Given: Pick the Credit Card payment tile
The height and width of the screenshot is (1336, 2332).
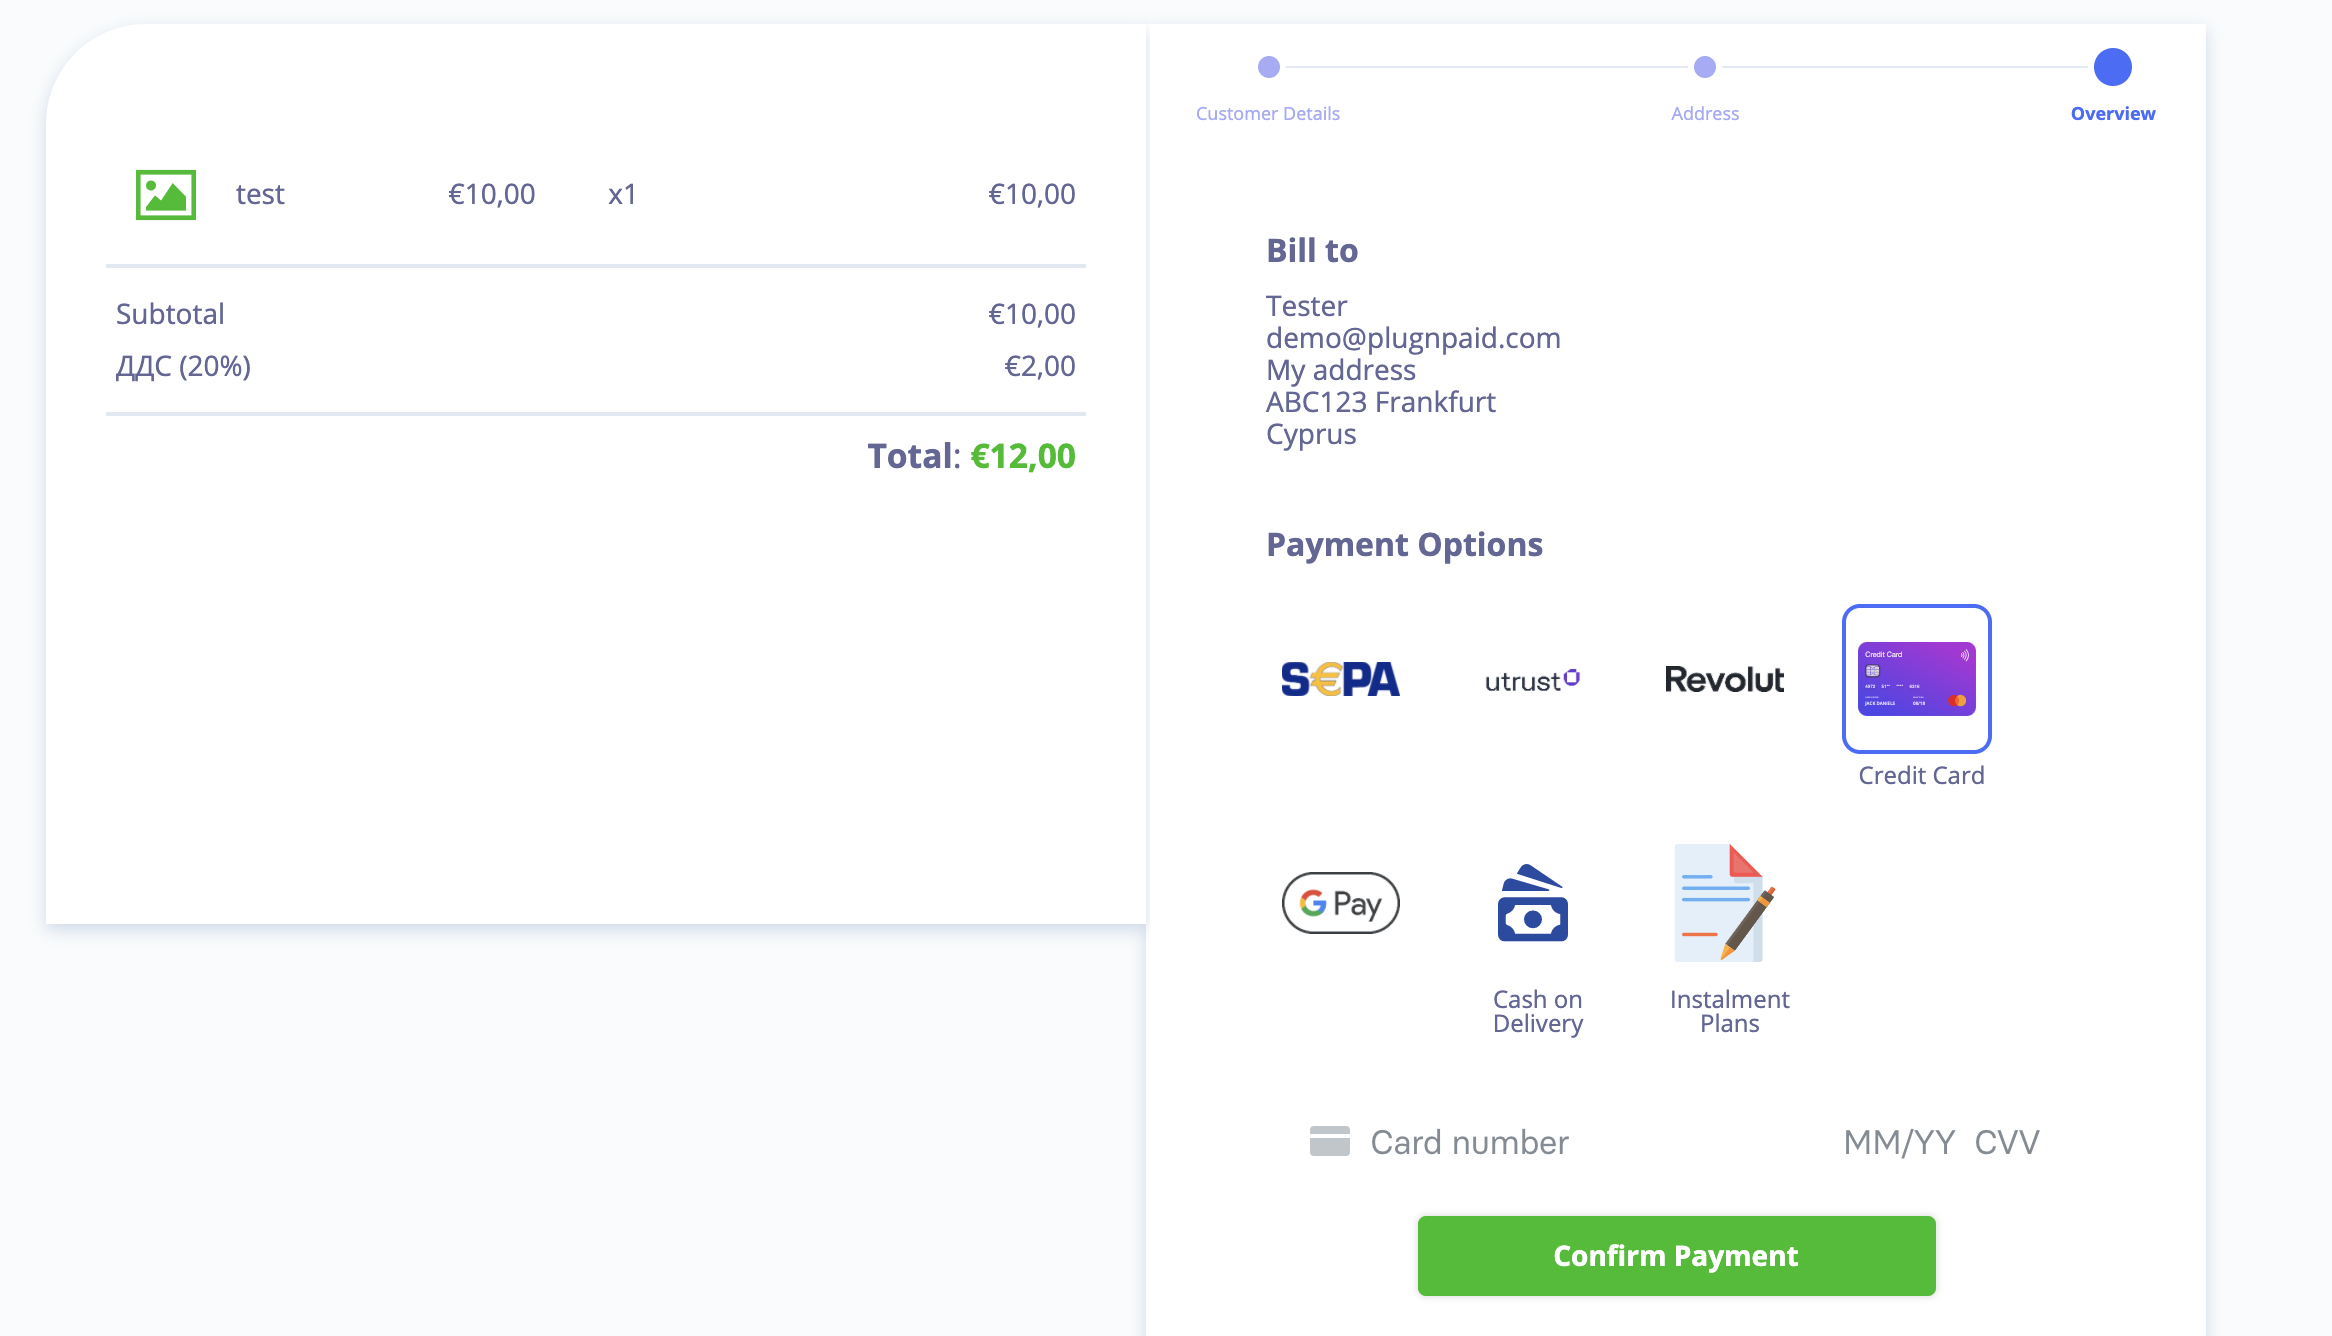Looking at the screenshot, I should point(1916,678).
